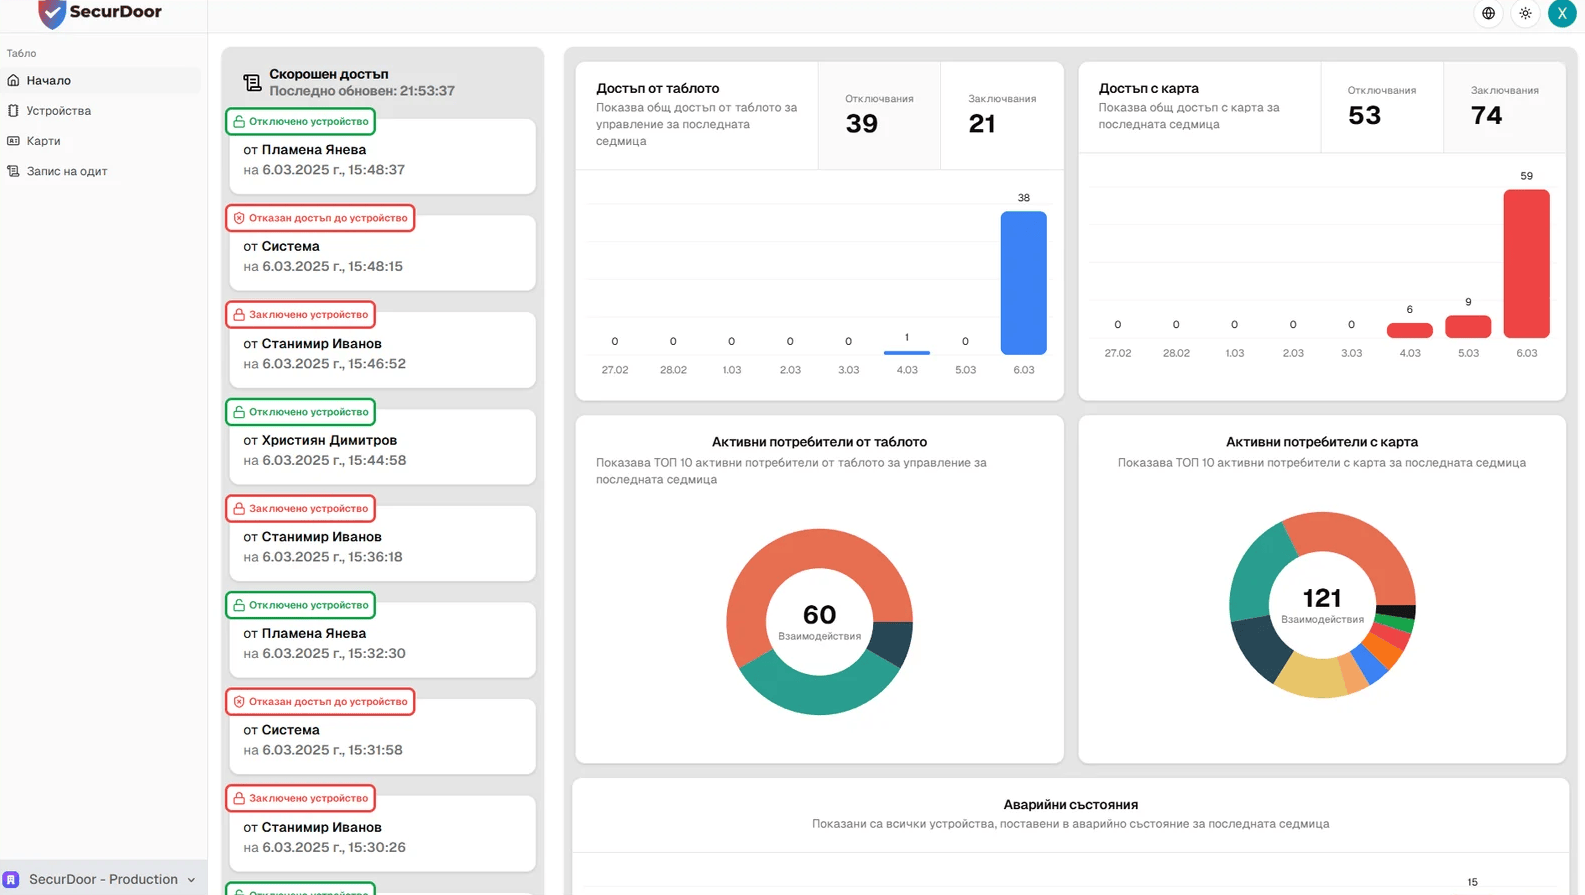Image resolution: width=1585 pixels, height=895 pixels.
Task: Select Заключено устройство badge for 15:36:18 entry
Action: (300, 508)
